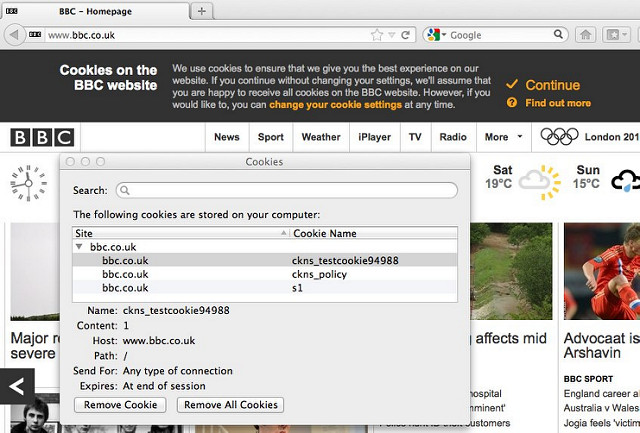Image resolution: width=640 pixels, height=433 pixels.
Task: Select the ckns_testcookie94988 cookie row
Action: point(264,260)
